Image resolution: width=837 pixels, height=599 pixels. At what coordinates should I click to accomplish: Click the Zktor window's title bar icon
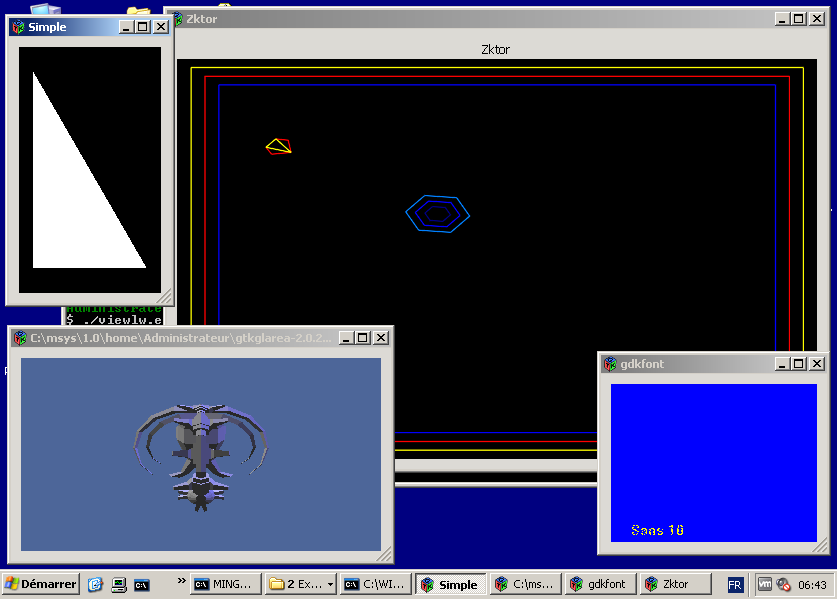[x=177, y=19]
